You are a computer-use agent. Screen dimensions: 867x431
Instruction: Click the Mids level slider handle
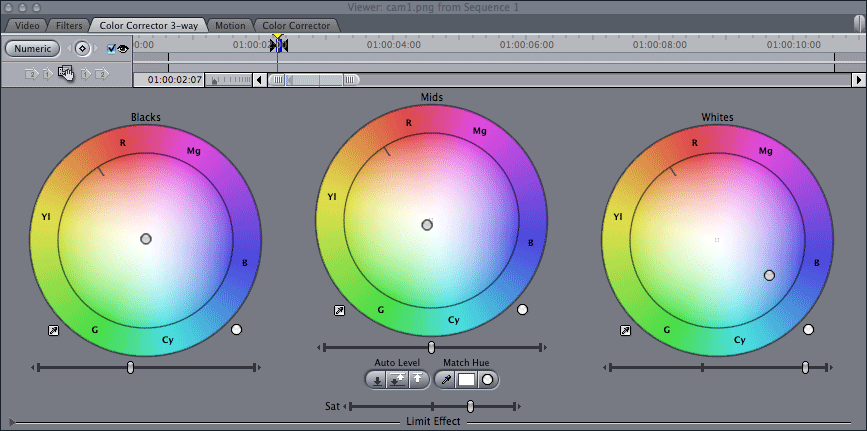click(431, 347)
